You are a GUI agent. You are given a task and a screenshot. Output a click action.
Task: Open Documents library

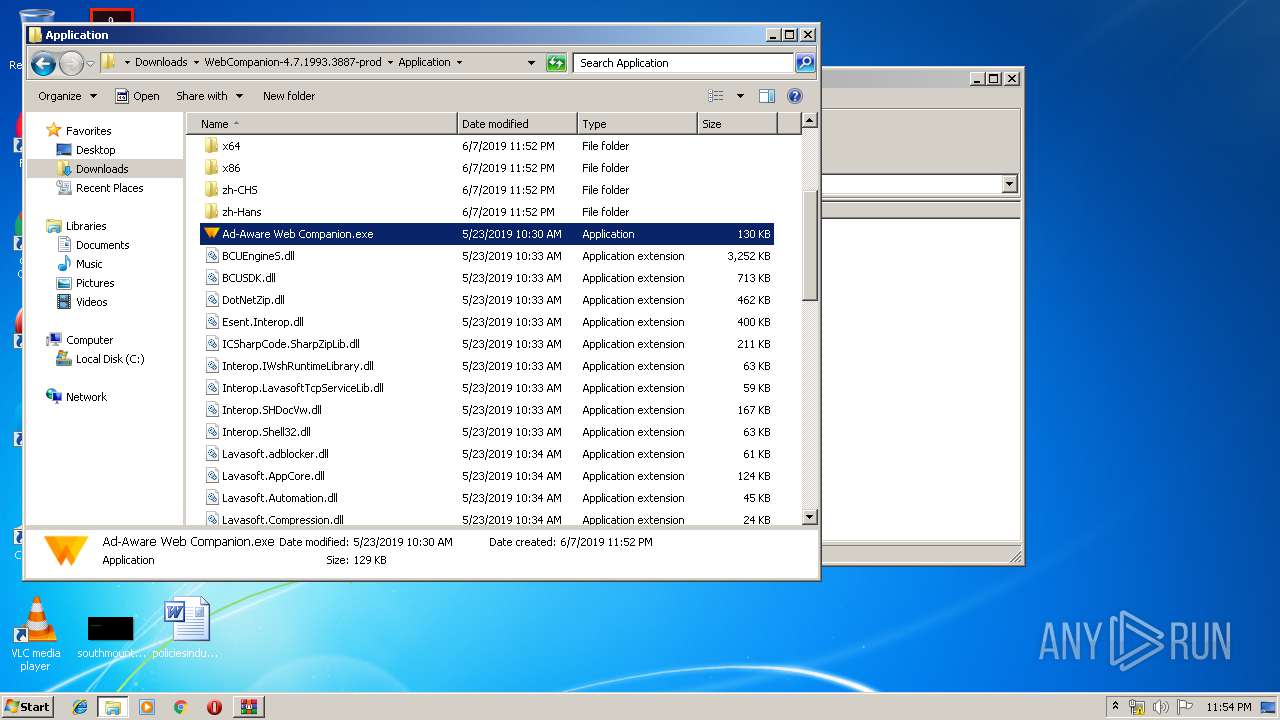[102, 245]
